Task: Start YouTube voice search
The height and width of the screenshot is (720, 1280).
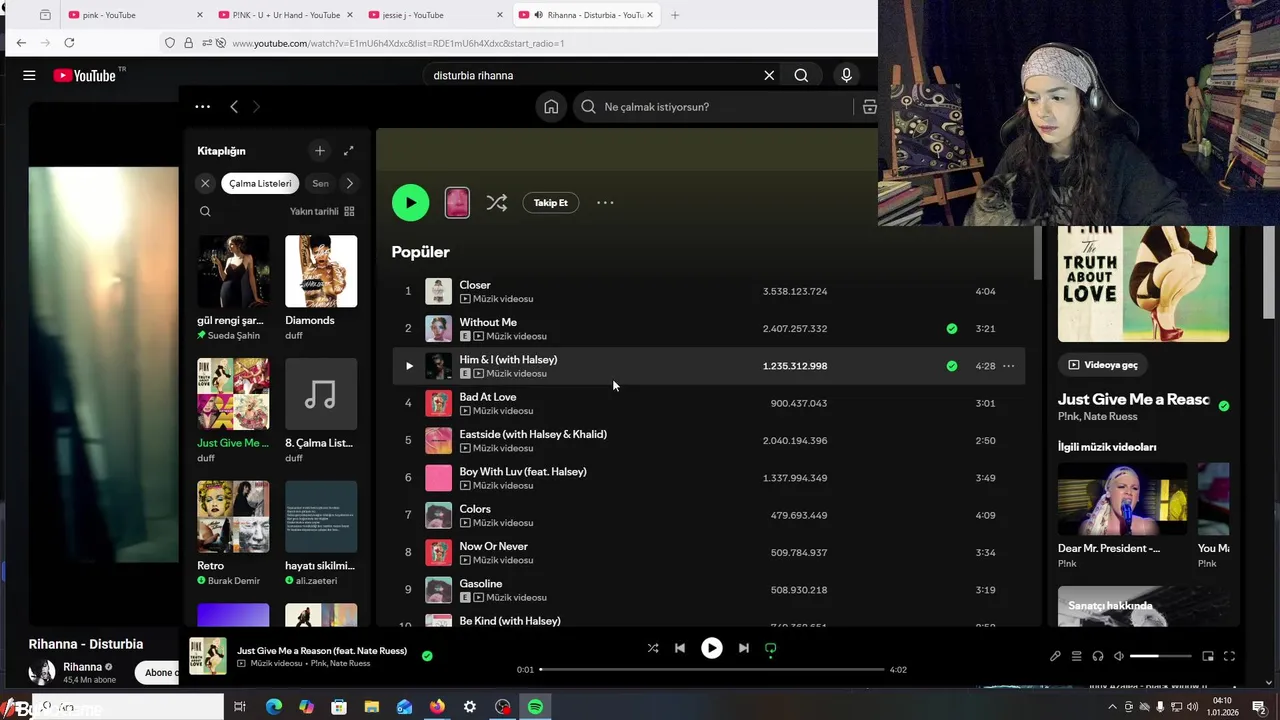Action: click(x=846, y=75)
